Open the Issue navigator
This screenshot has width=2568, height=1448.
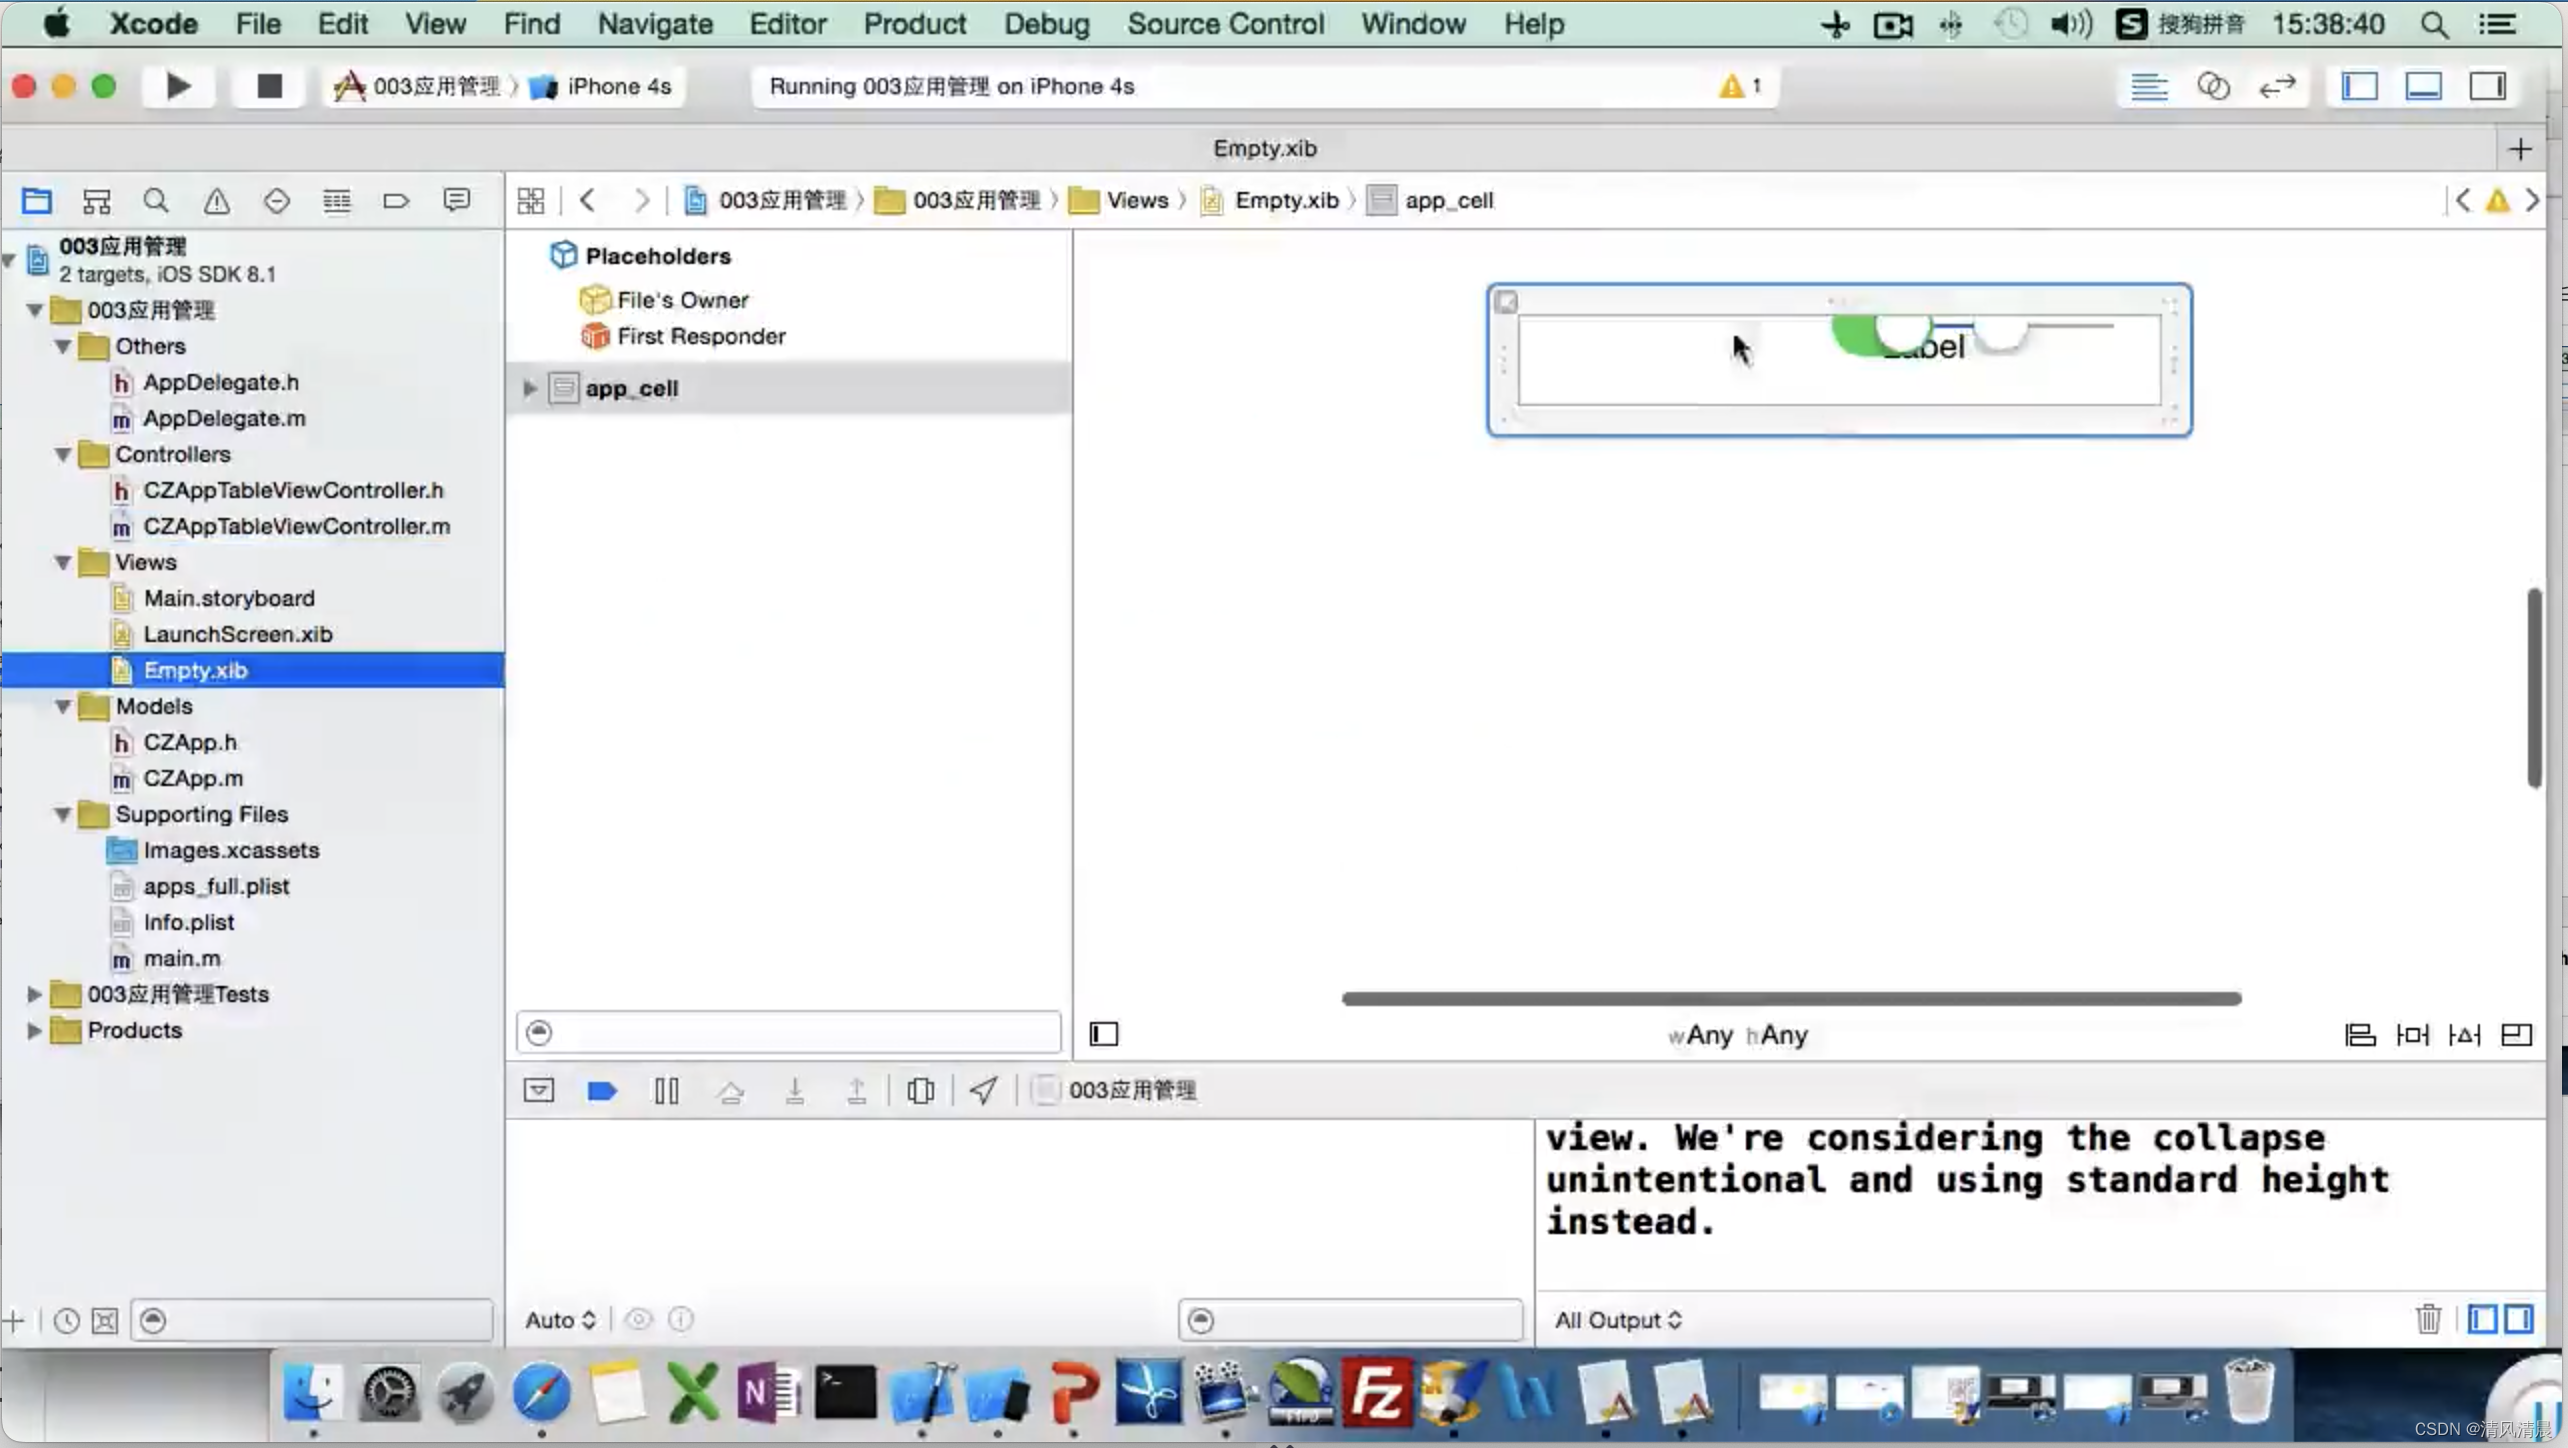tap(217, 201)
